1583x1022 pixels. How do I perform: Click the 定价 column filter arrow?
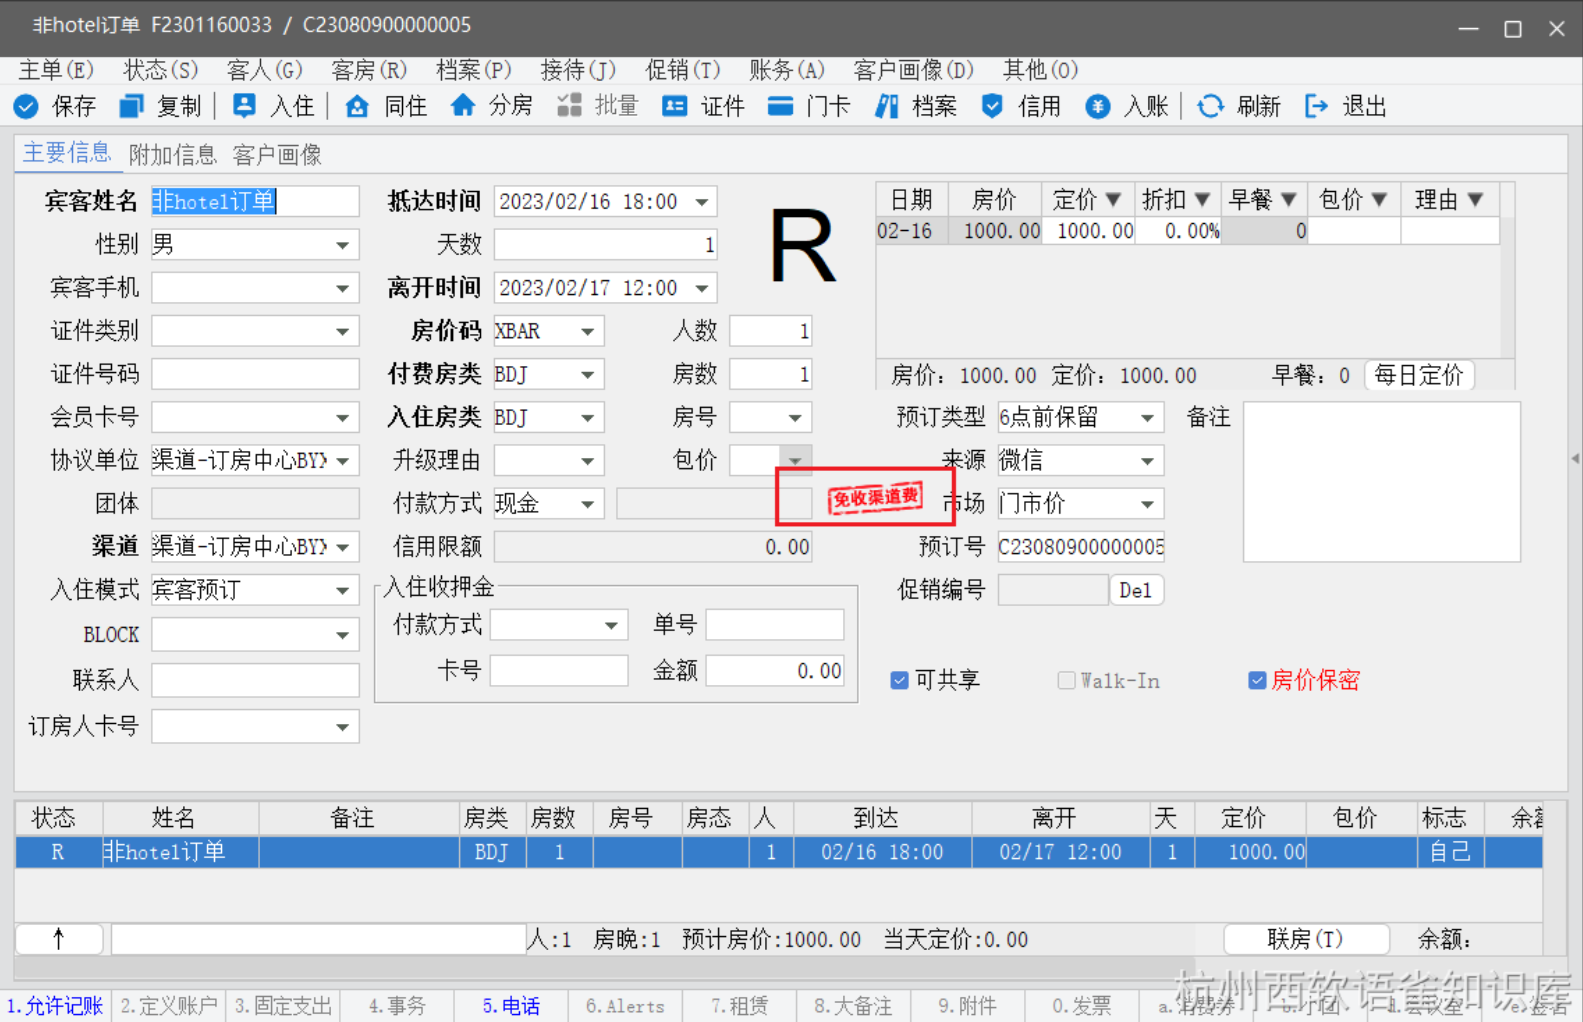click(x=1113, y=200)
